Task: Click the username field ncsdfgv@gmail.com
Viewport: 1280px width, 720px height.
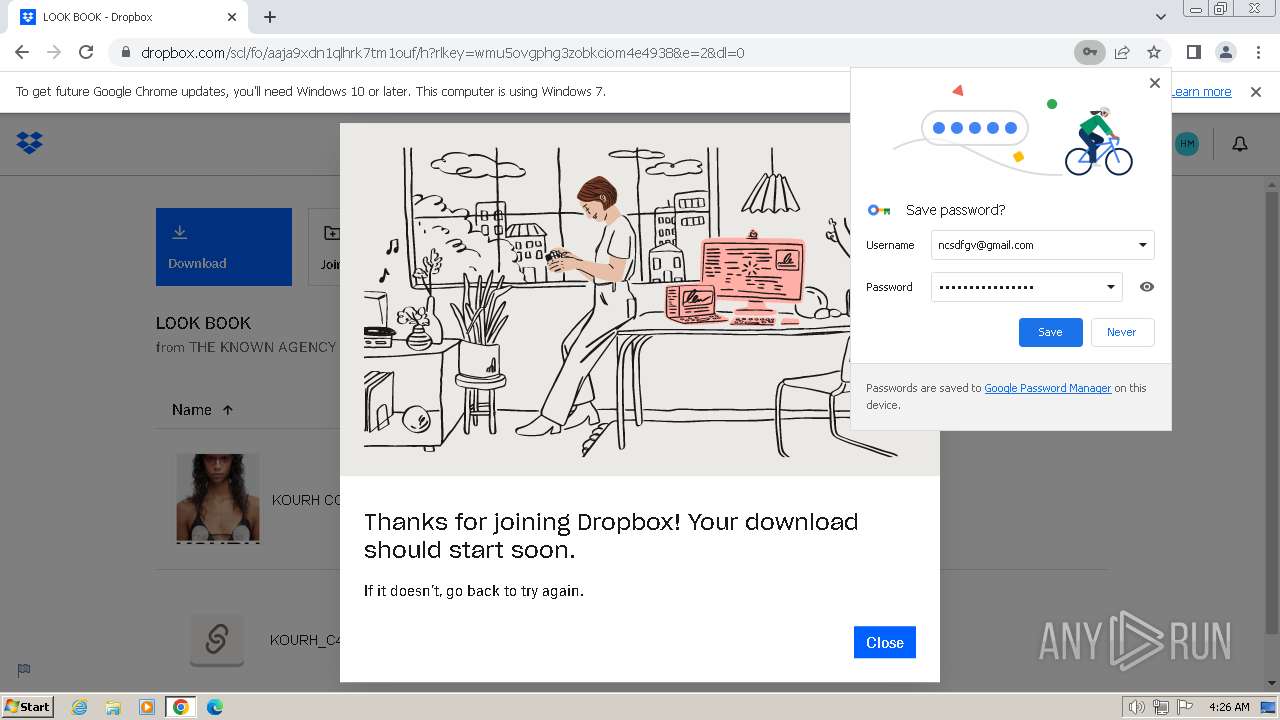Action: (1042, 245)
